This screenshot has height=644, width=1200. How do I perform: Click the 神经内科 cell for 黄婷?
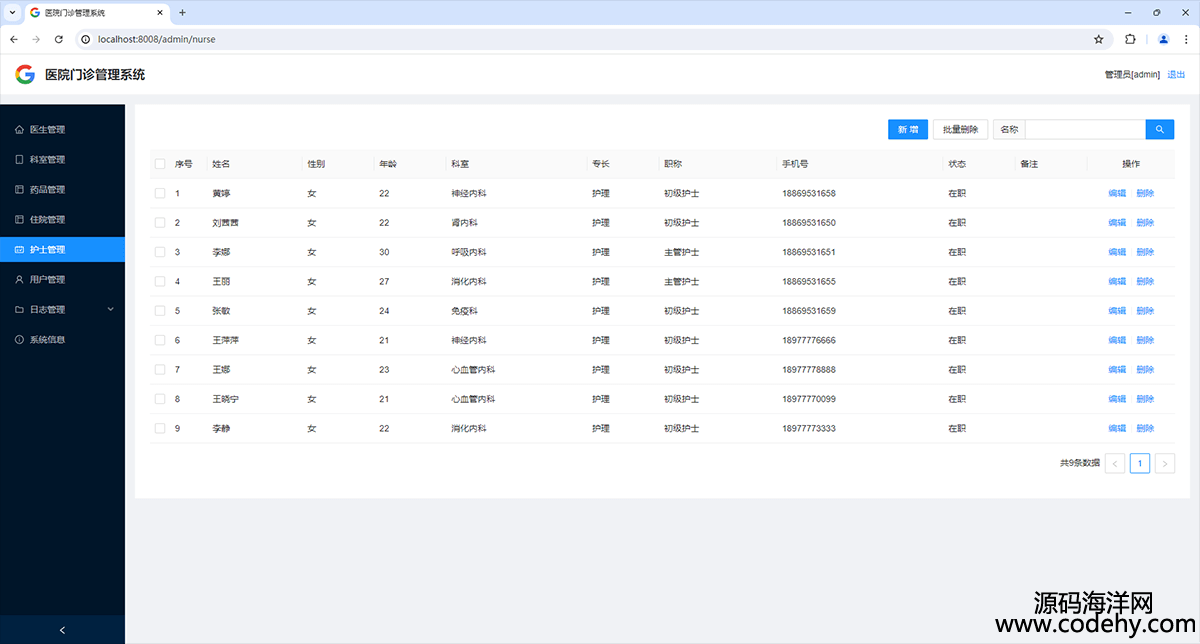coord(469,193)
